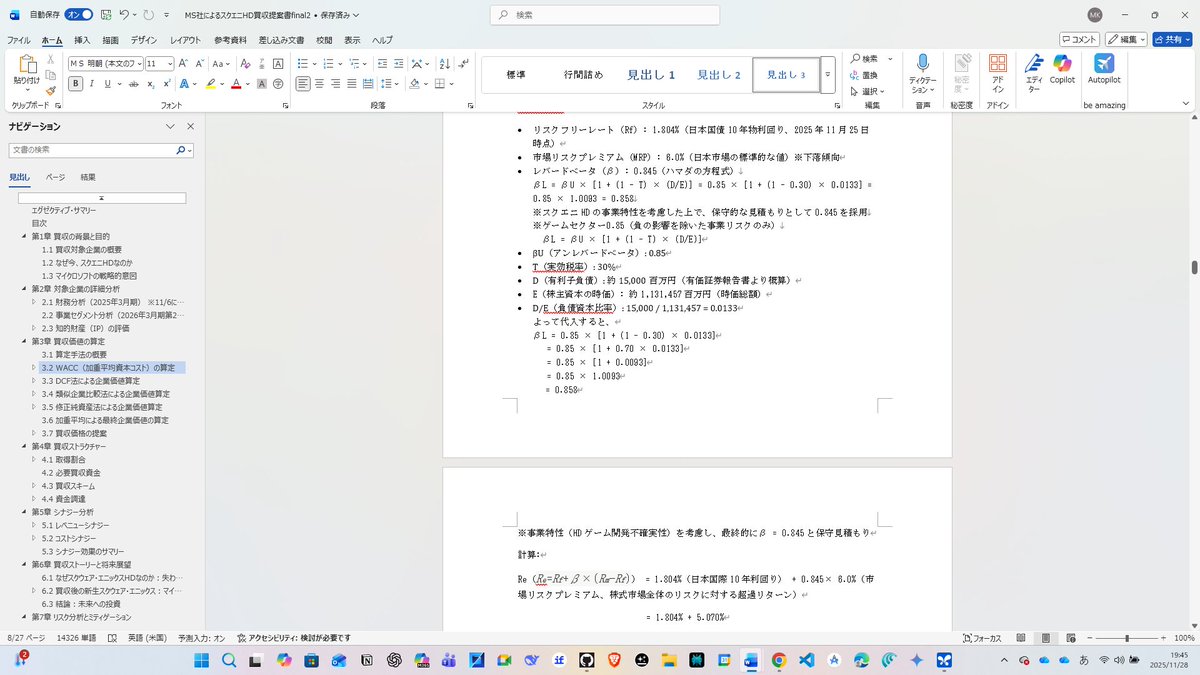Adjust the zoom slider in status bar

[1125, 637]
